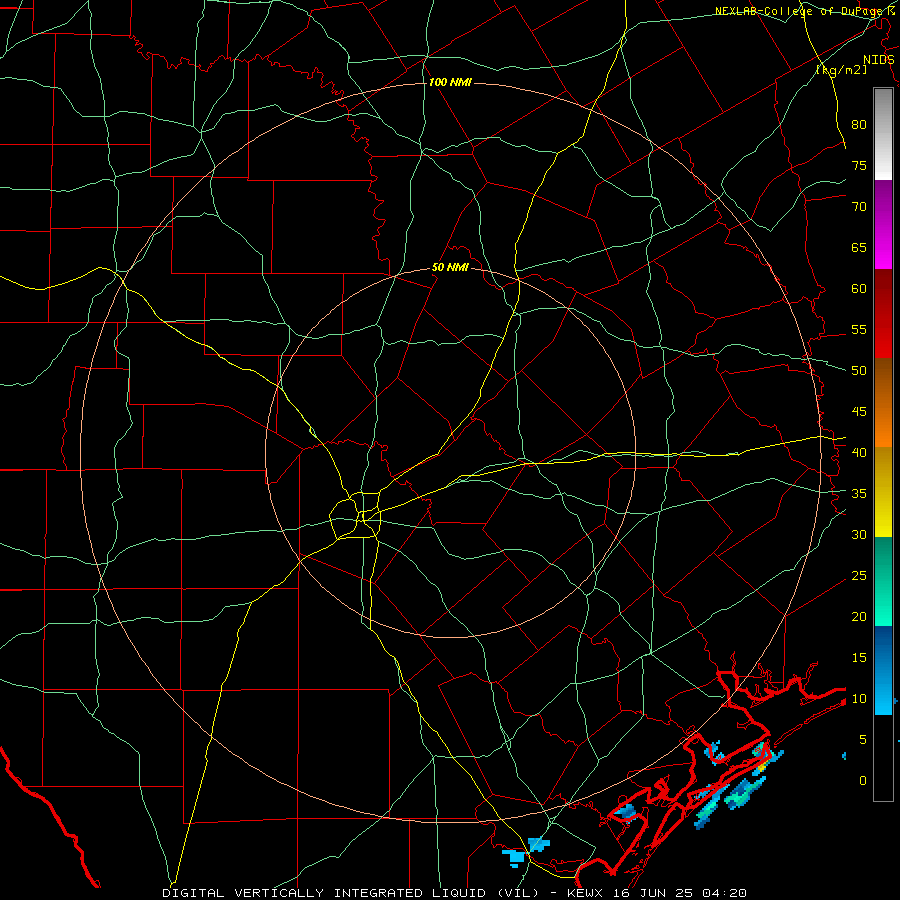Click the legend value 65
This screenshot has height=900, width=900.
(x=859, y=248)
